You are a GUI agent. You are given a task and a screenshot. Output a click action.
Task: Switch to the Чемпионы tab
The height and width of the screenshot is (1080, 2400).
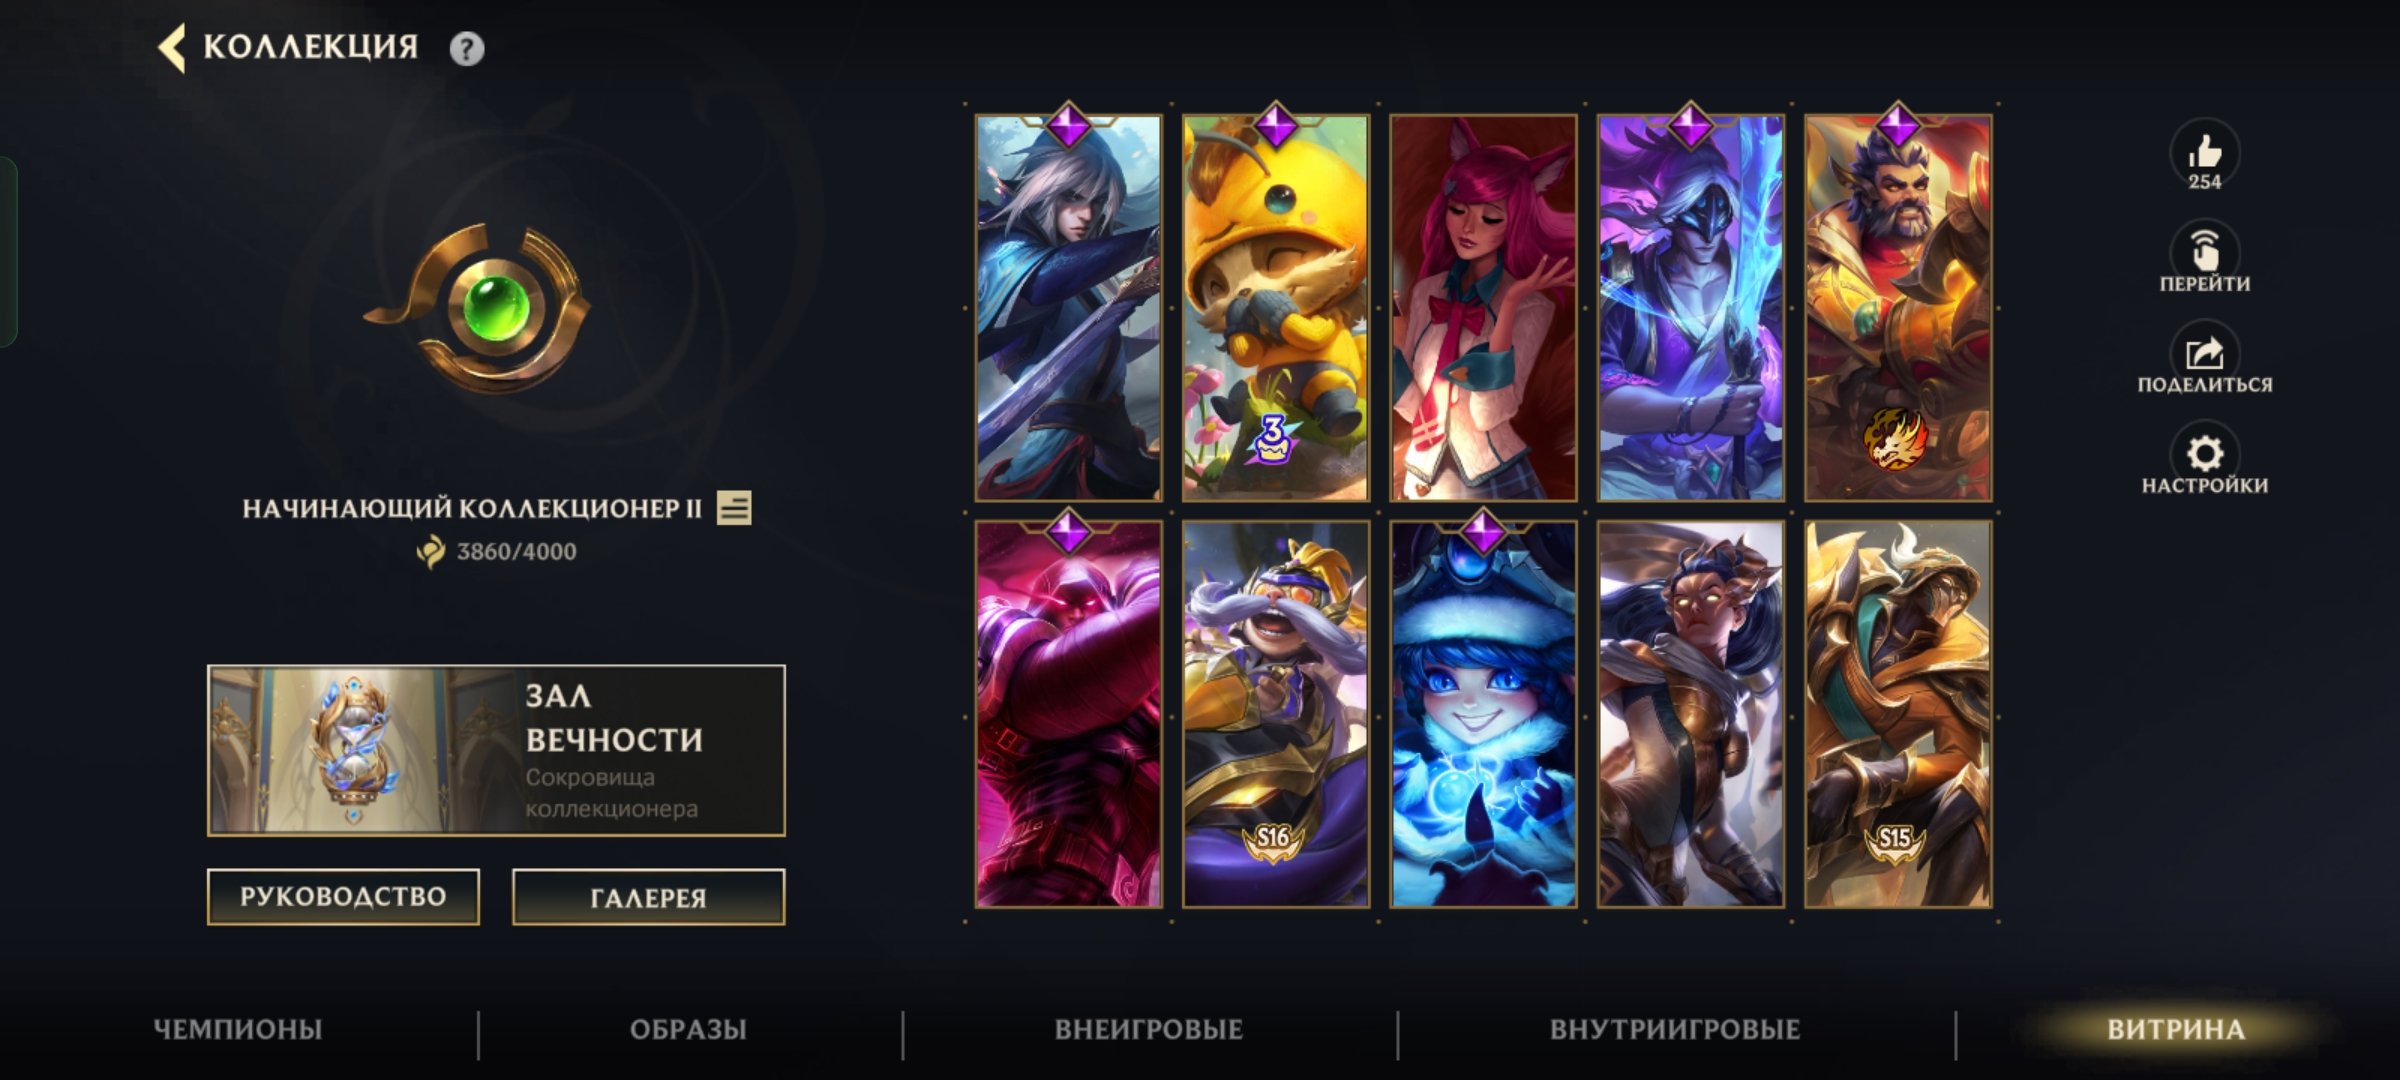238,1030
